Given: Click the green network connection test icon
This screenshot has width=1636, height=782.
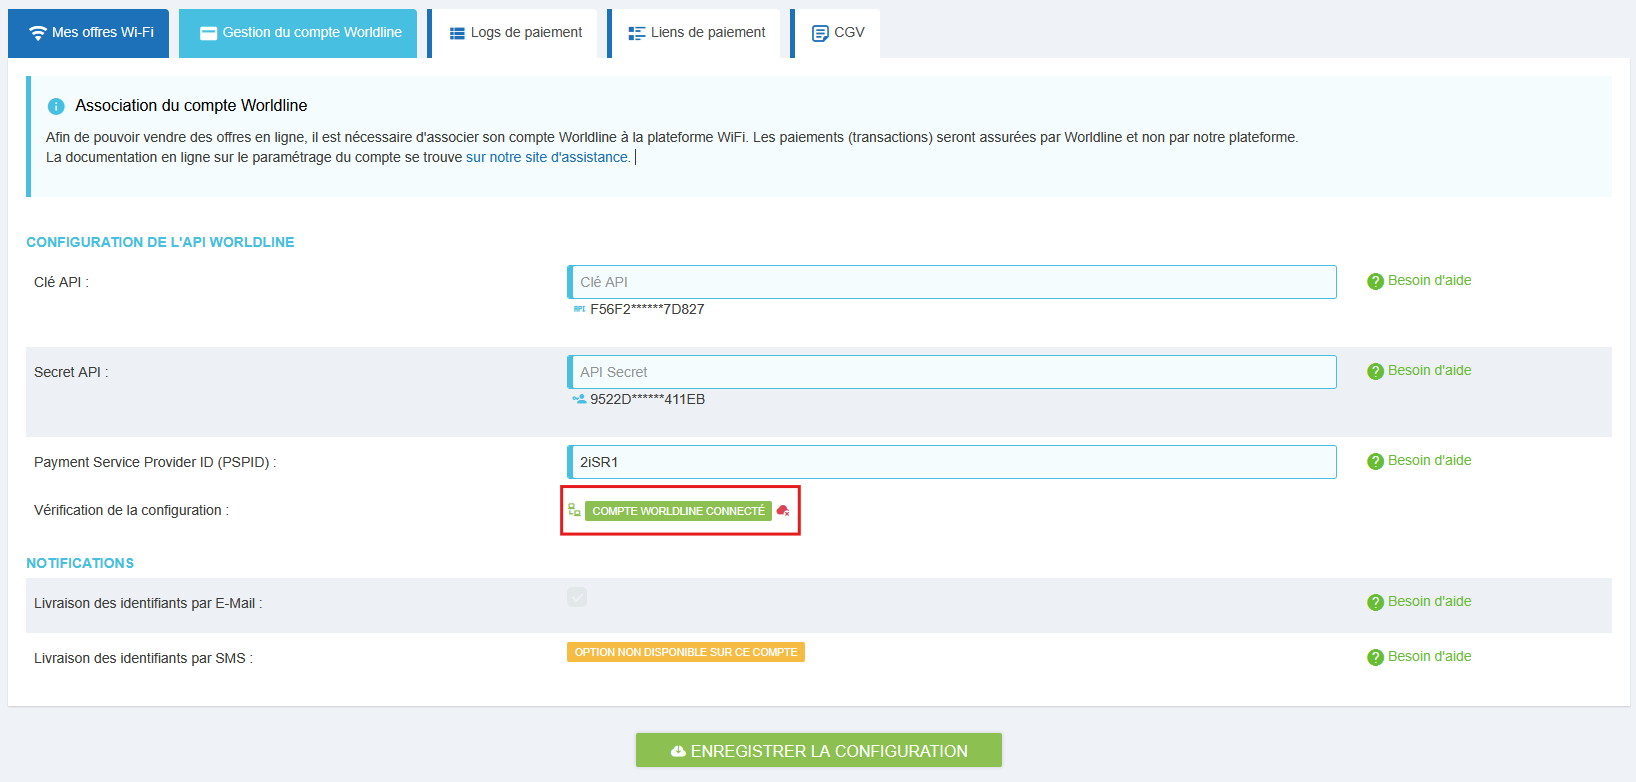Looking at the screenshot, I should (574, 510).
